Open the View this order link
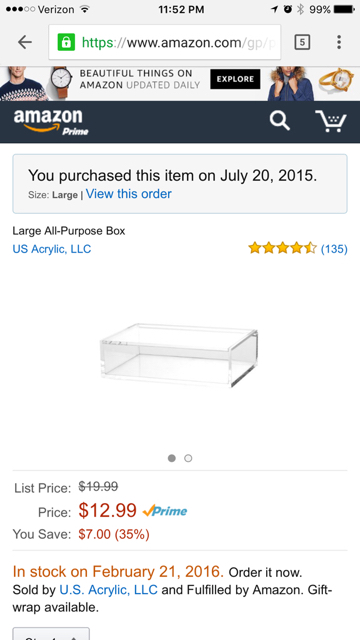 (x=129, y=194)
